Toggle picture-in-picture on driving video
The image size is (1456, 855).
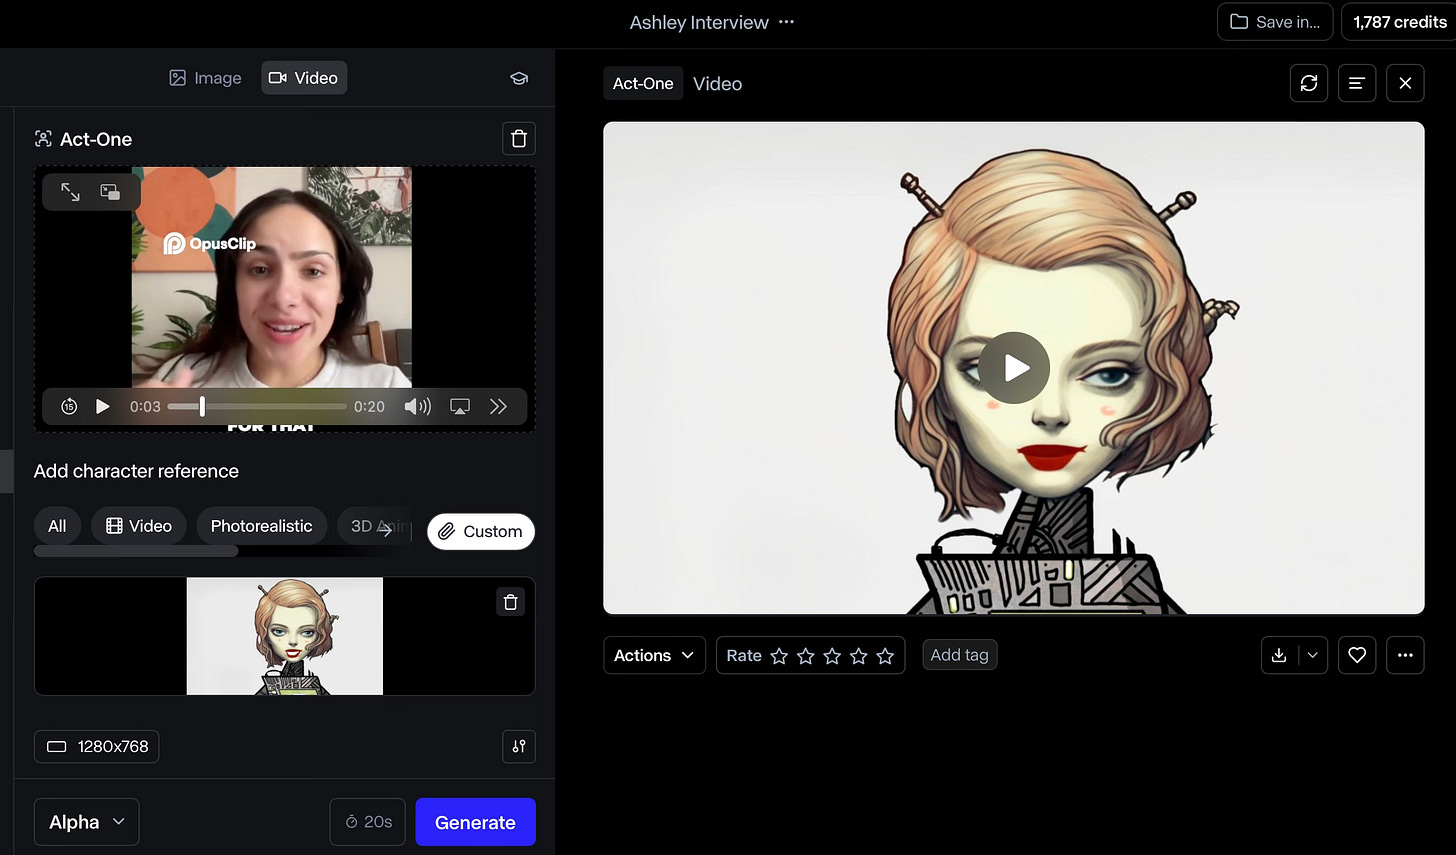(110, 192)
